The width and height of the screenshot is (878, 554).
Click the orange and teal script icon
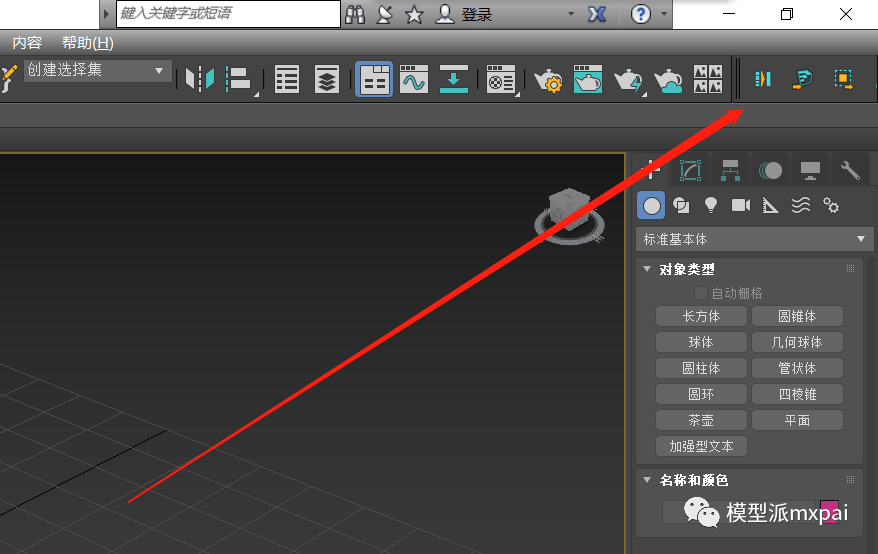802,79
